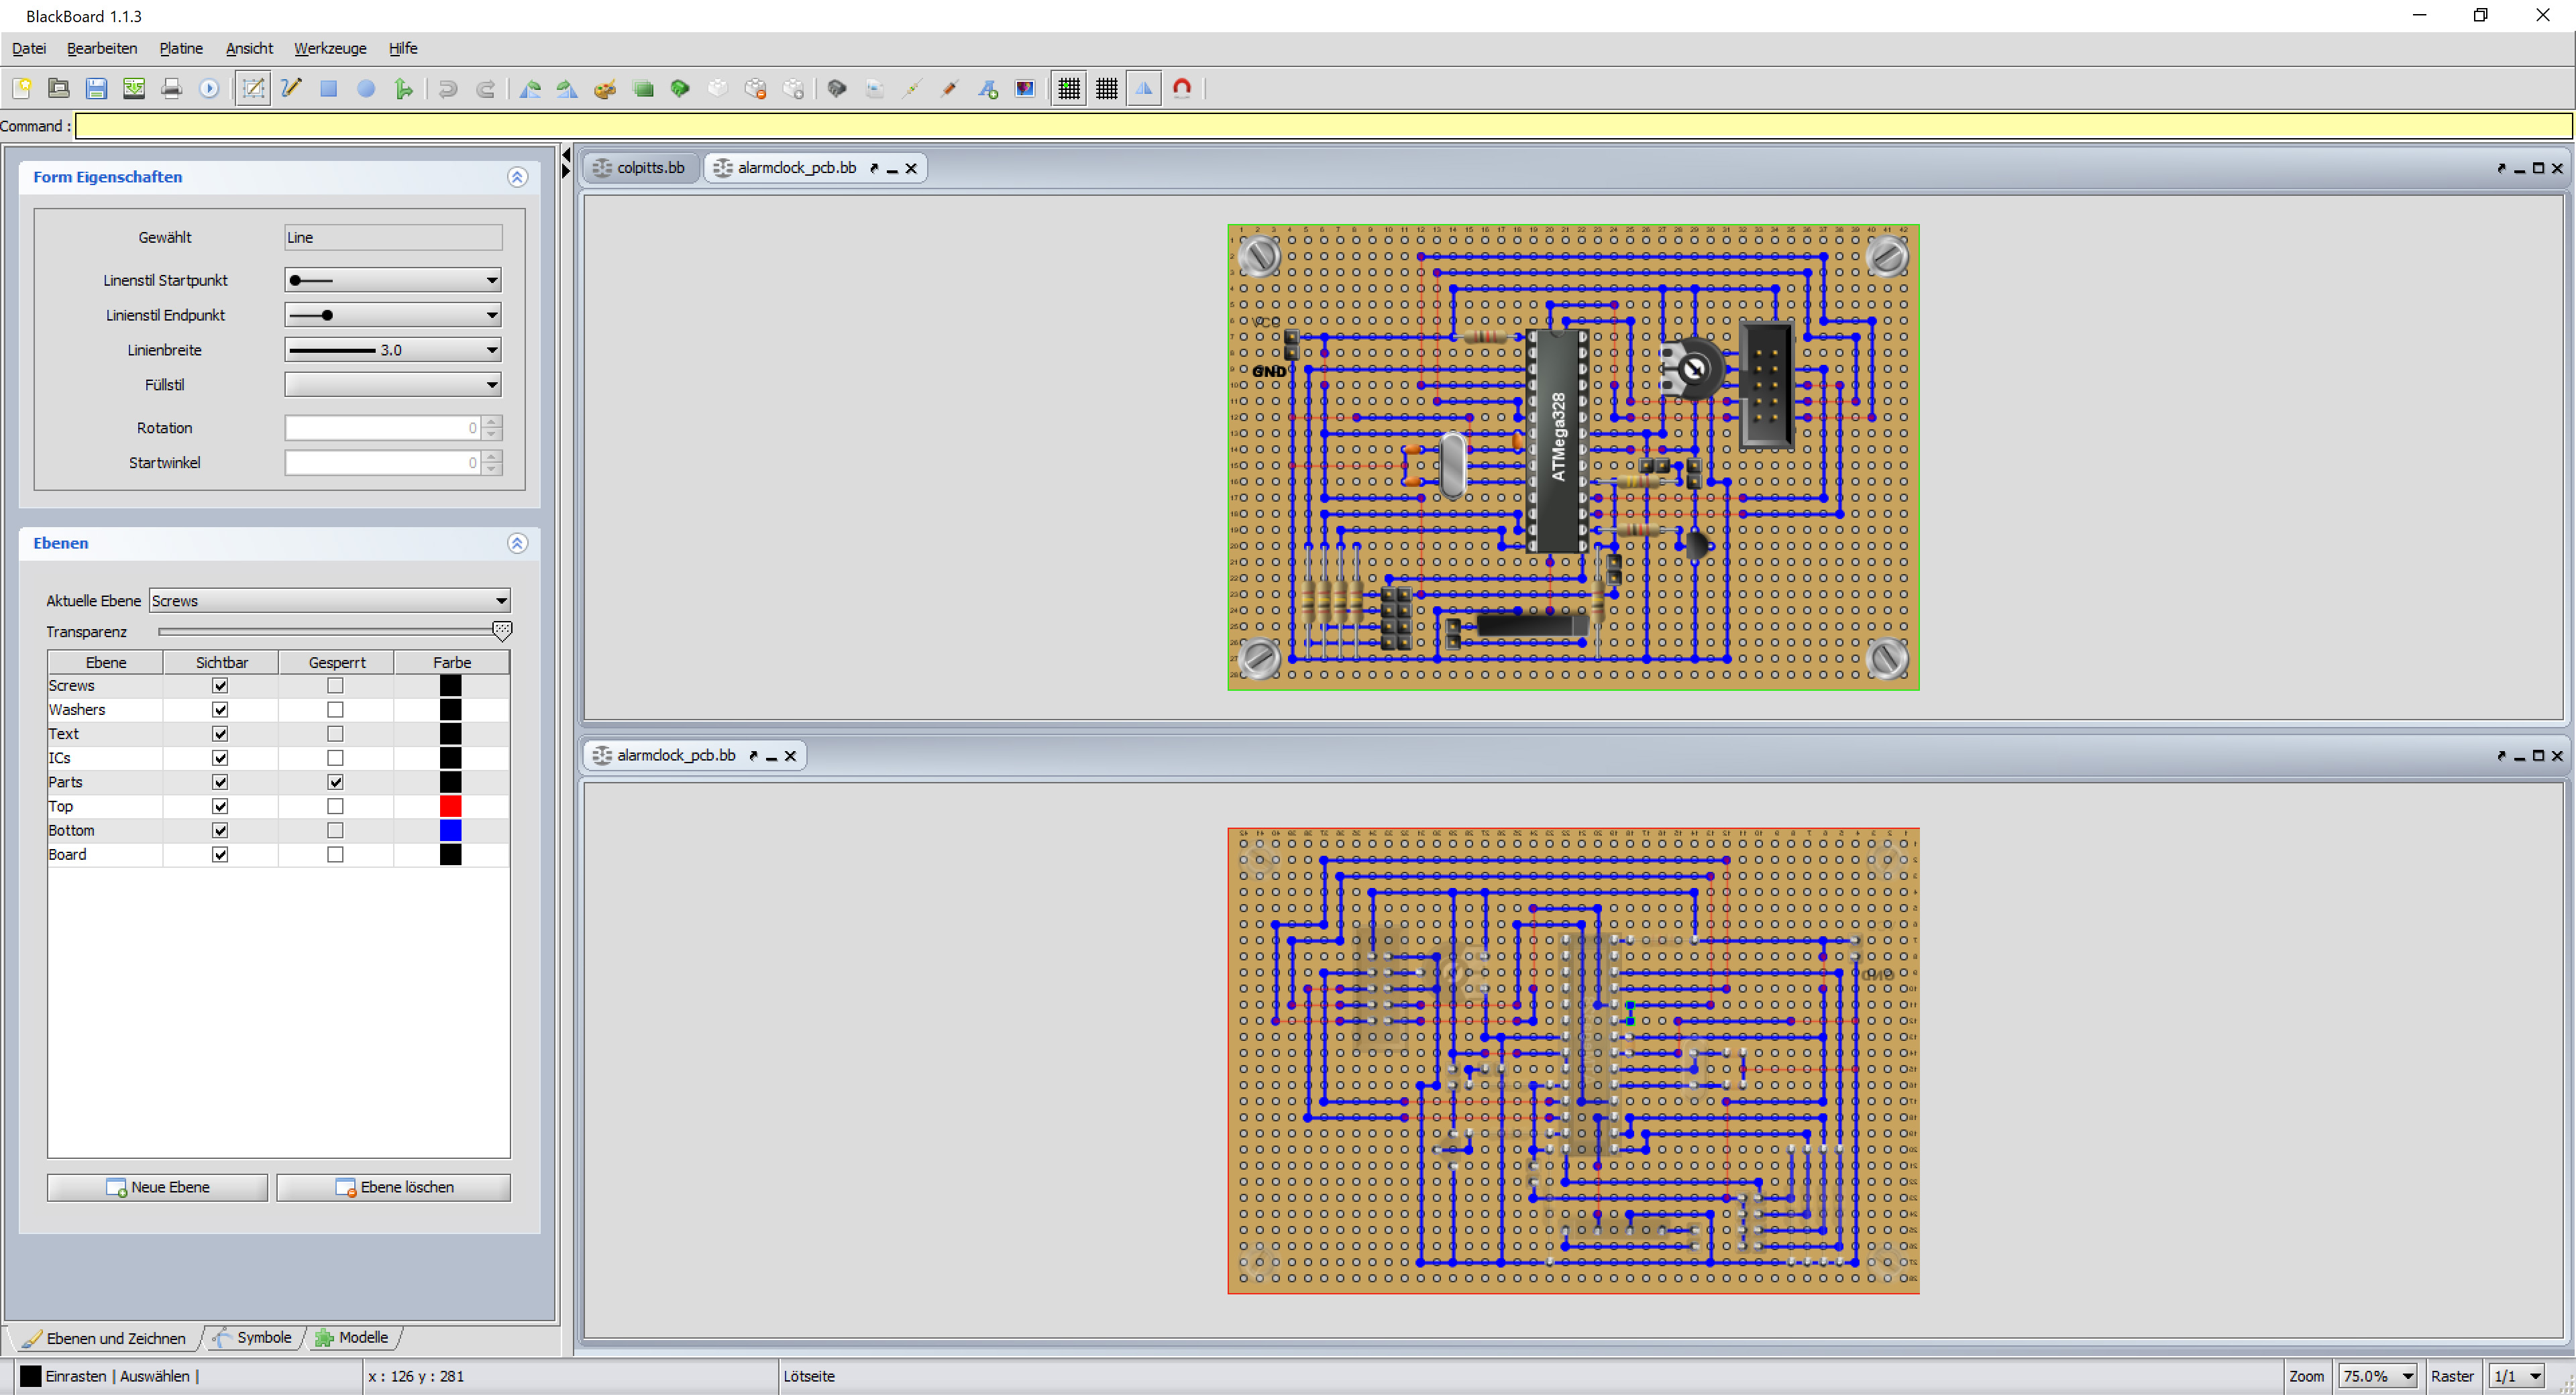Image resolution: width=2576 pixels, height=1395 pixels.
Task: Click the blue Bottom layer color swatch
Action: tap(450, 830)
